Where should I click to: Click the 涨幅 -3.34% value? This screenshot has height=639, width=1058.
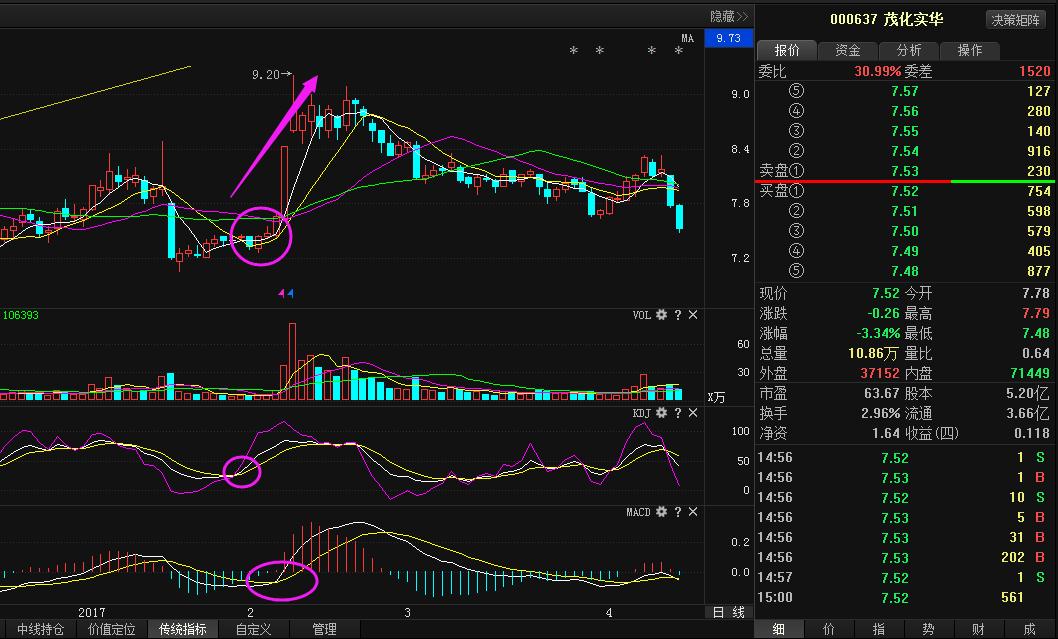click(x=878, y=333)
